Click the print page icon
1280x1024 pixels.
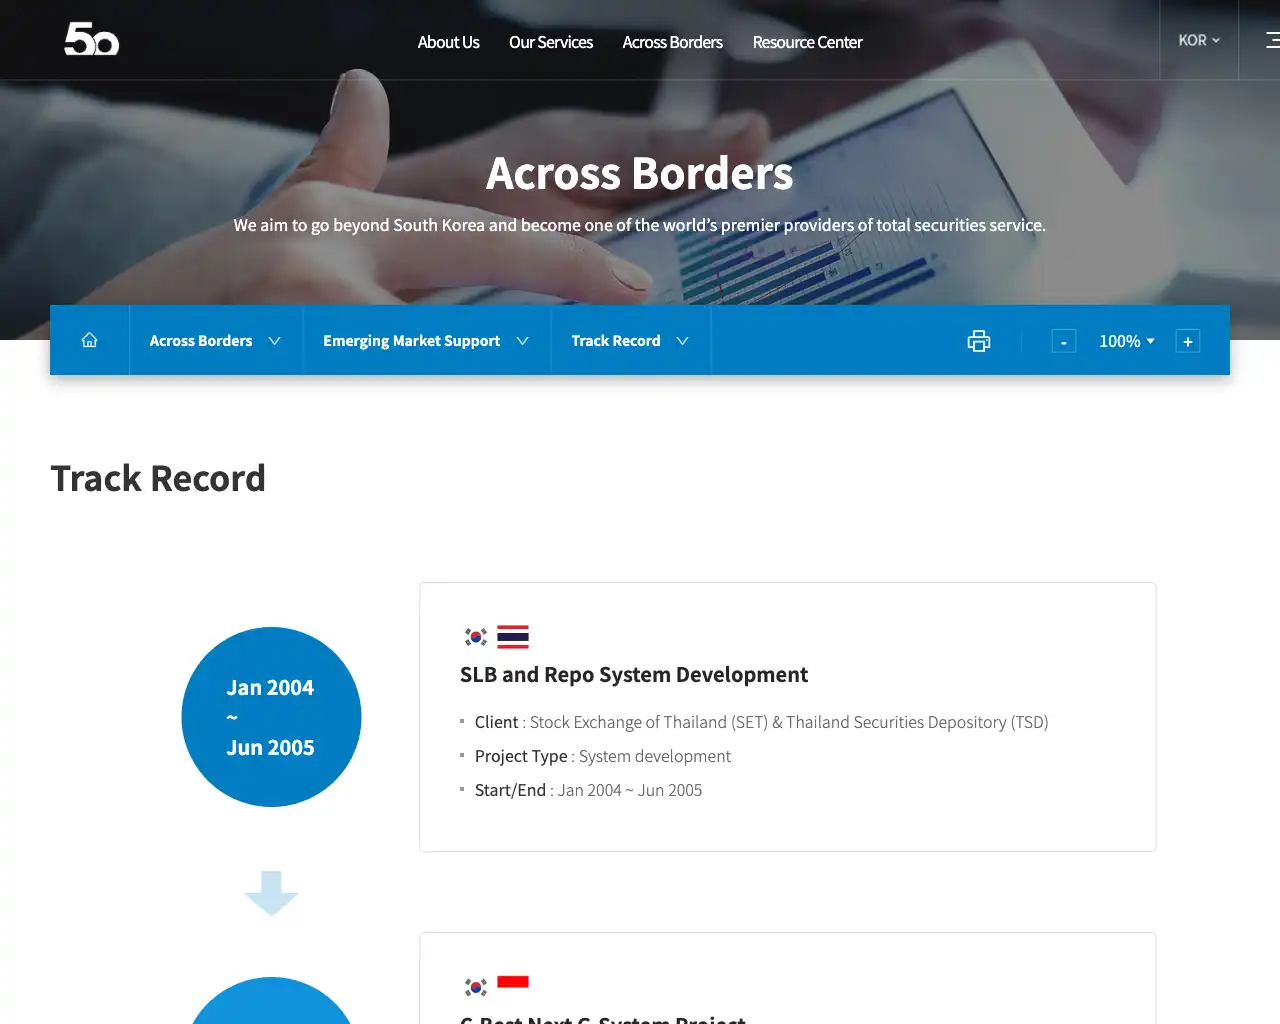pyautogui.click(x=978, y=341)
